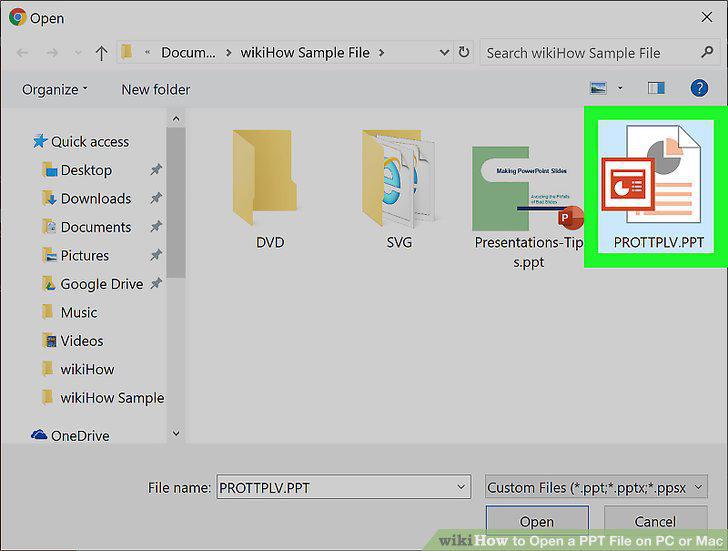This screenshot has height=551, width=728.
Task: Click the Docum... breadcrumb segment
Action: [x=188, y=52]
